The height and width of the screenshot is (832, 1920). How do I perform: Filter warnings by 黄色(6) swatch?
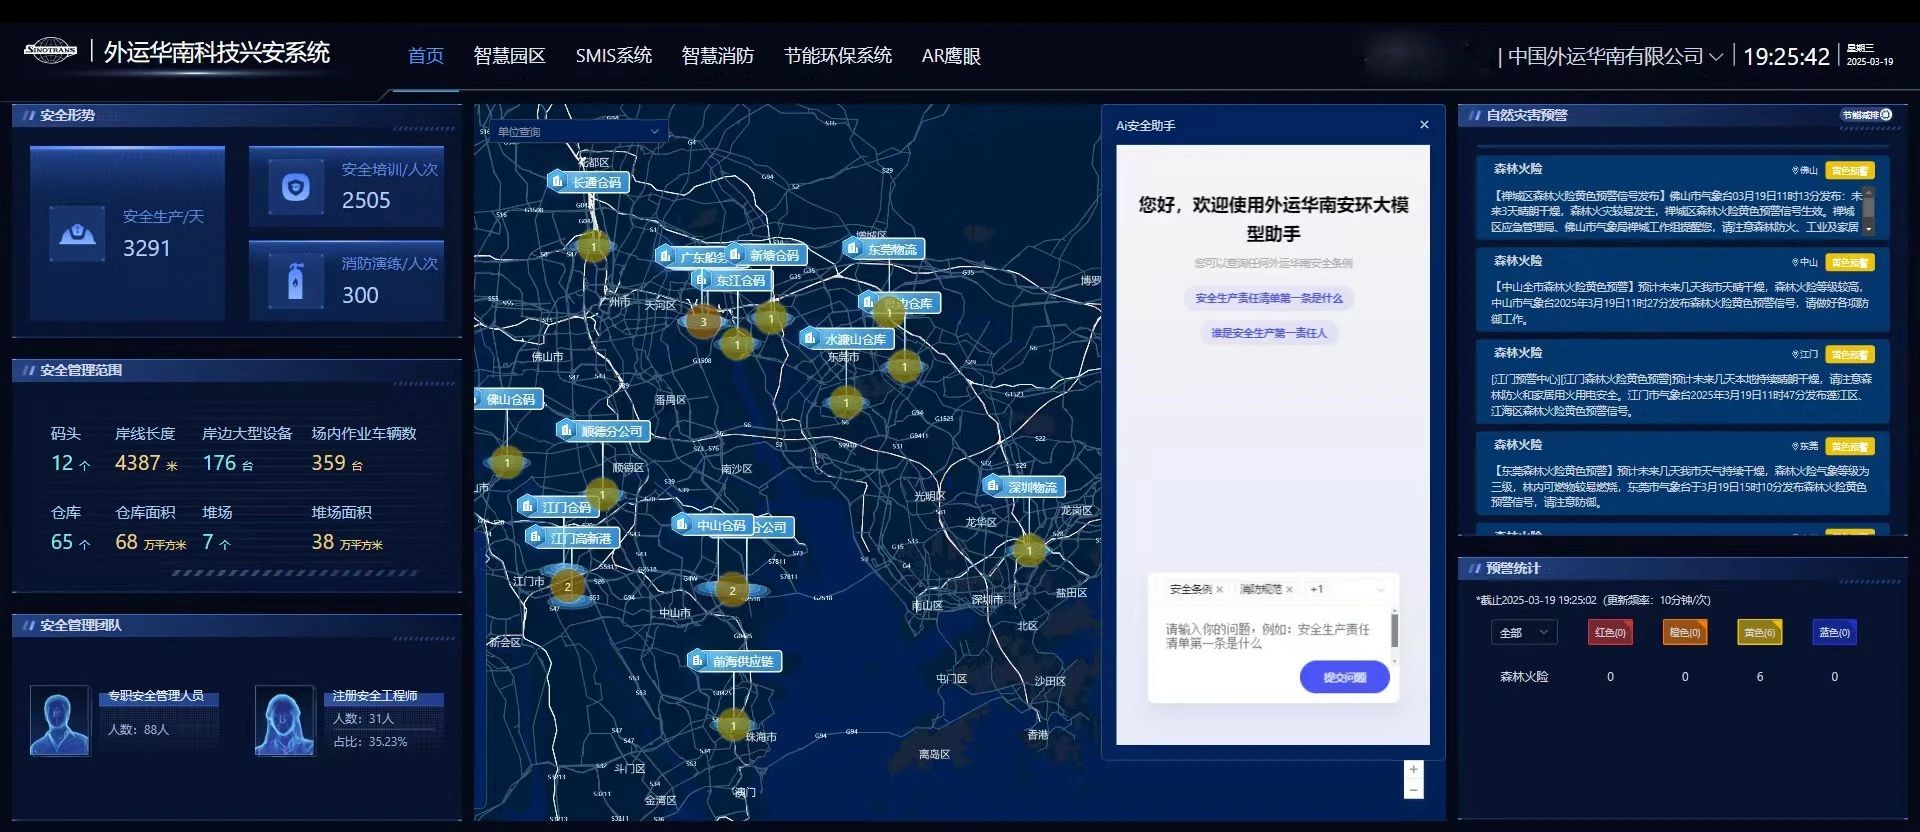tap(1759, 632)
